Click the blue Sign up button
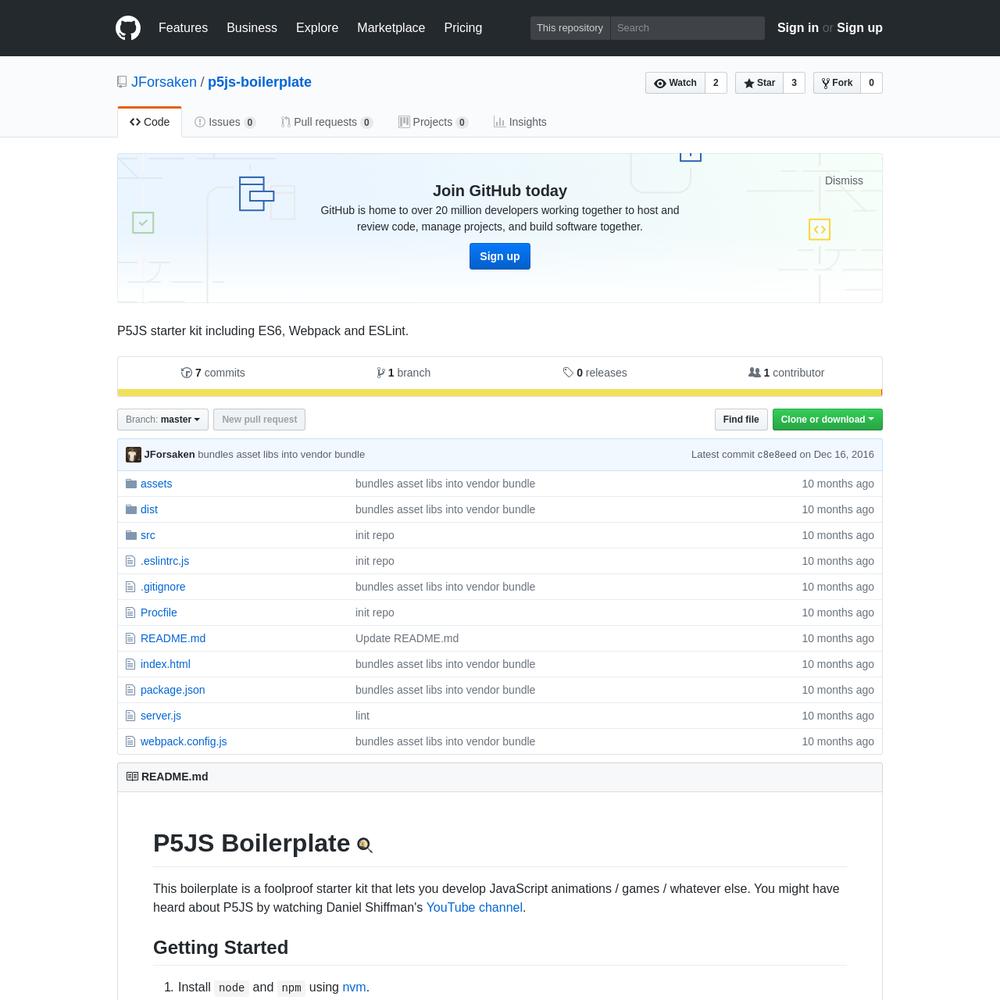 pos(500,256)
